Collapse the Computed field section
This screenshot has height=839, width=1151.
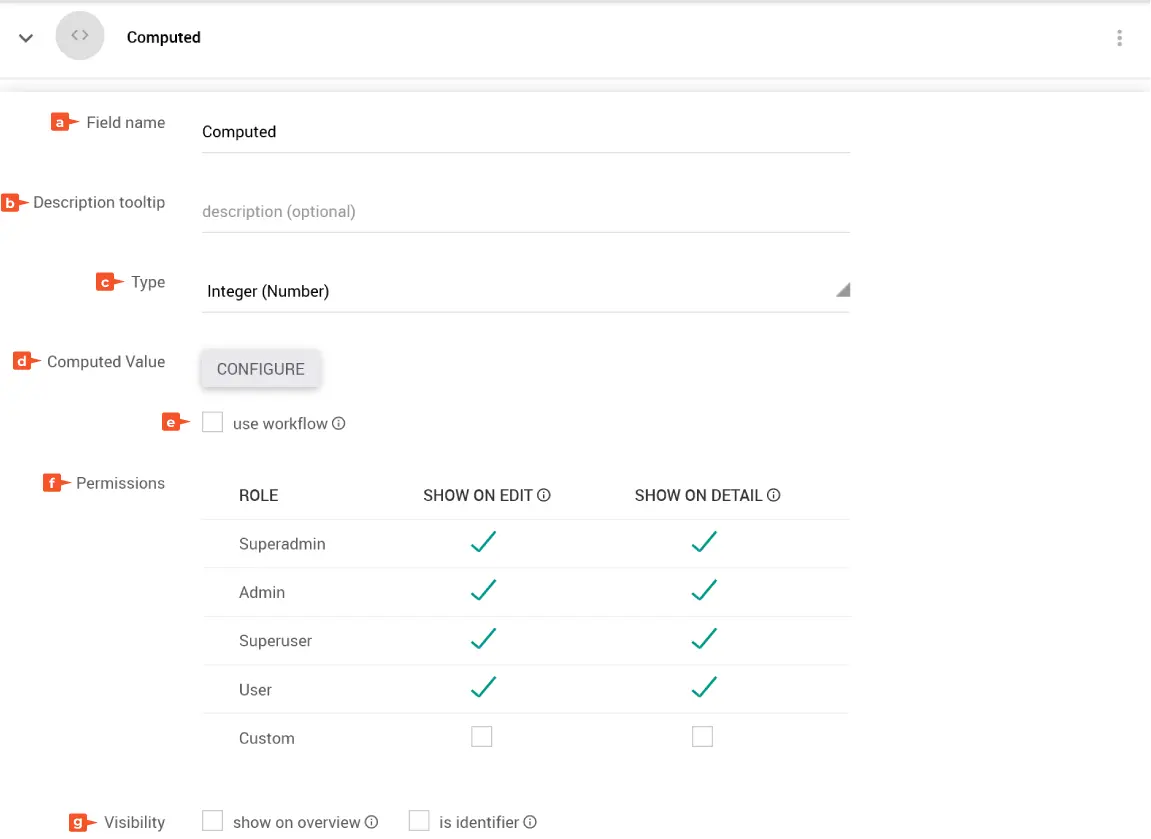[x=27, y=38]
